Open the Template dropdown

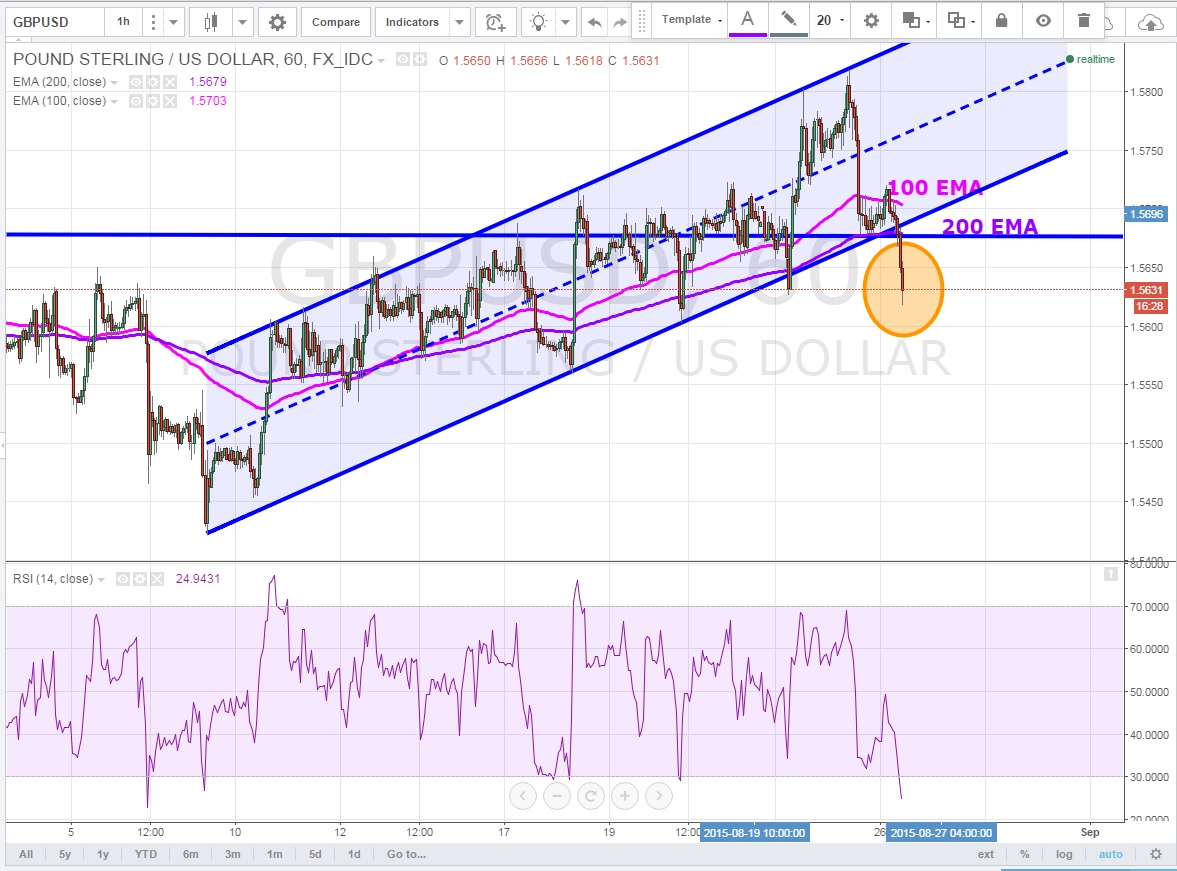[691, 20]
